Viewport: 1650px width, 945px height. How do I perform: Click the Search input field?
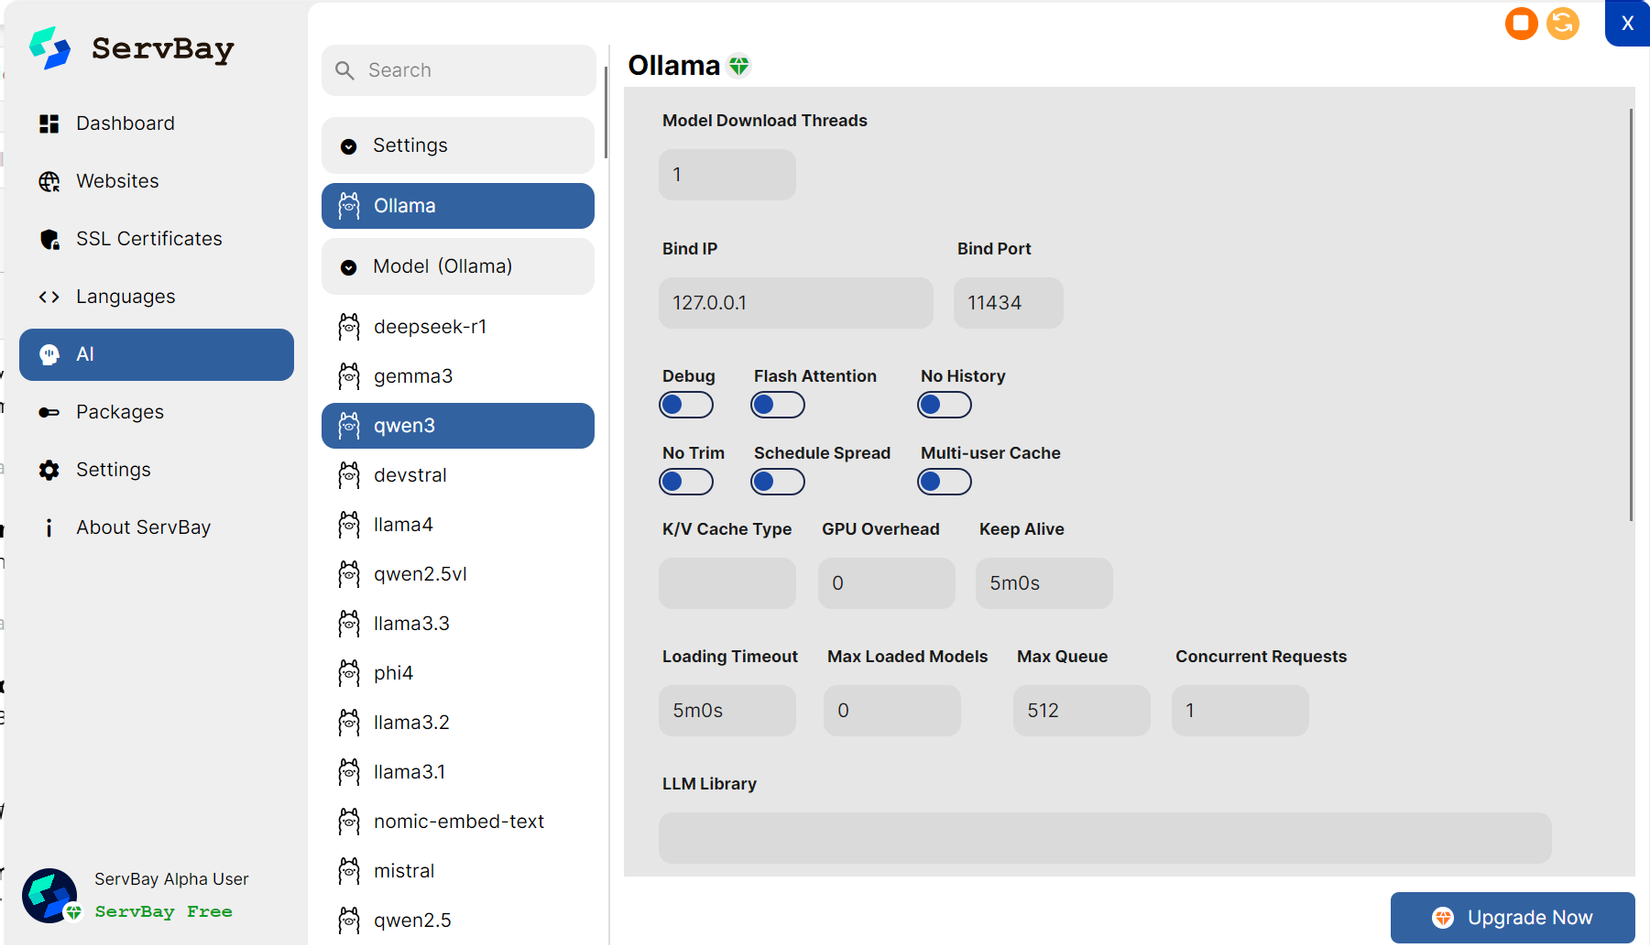pyautogui.click(x=459, y=70)
